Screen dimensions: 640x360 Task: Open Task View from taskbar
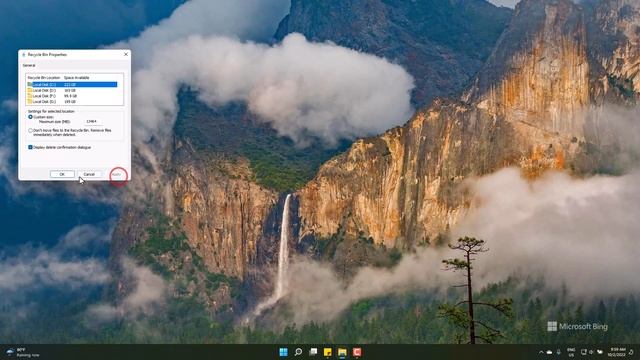tap(313, 352)
